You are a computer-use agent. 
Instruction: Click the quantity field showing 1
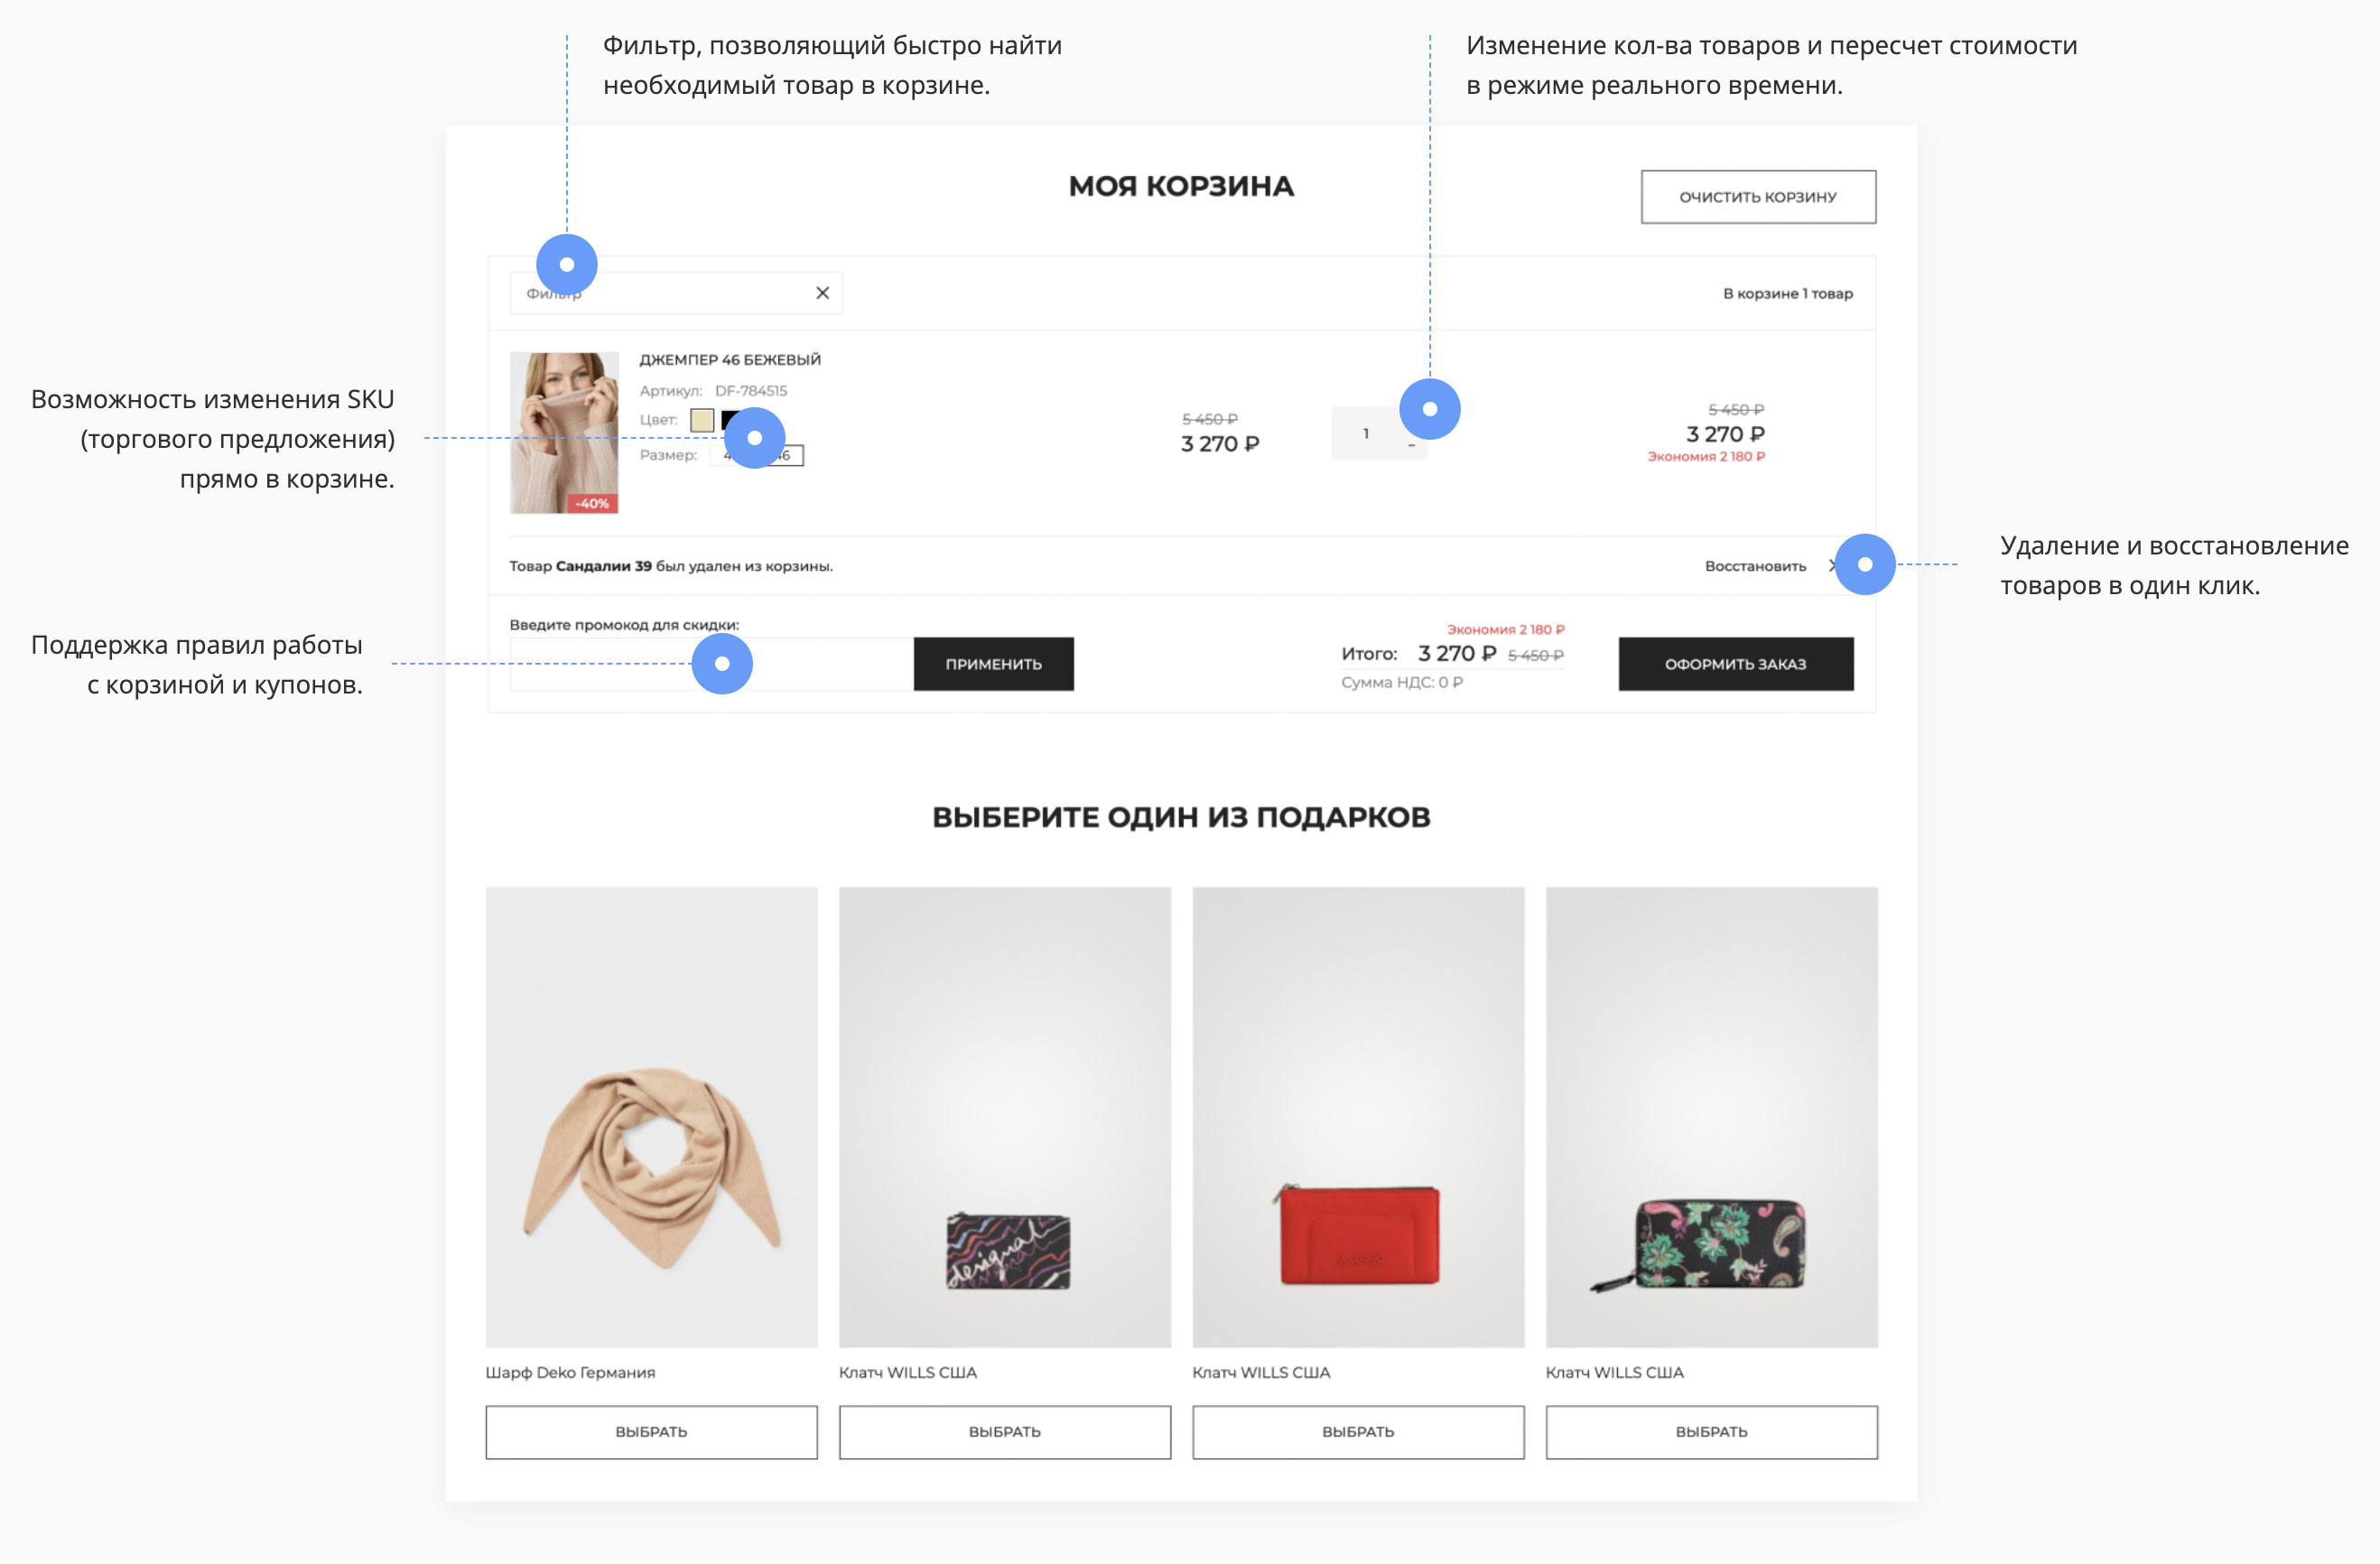(1366, 433)
